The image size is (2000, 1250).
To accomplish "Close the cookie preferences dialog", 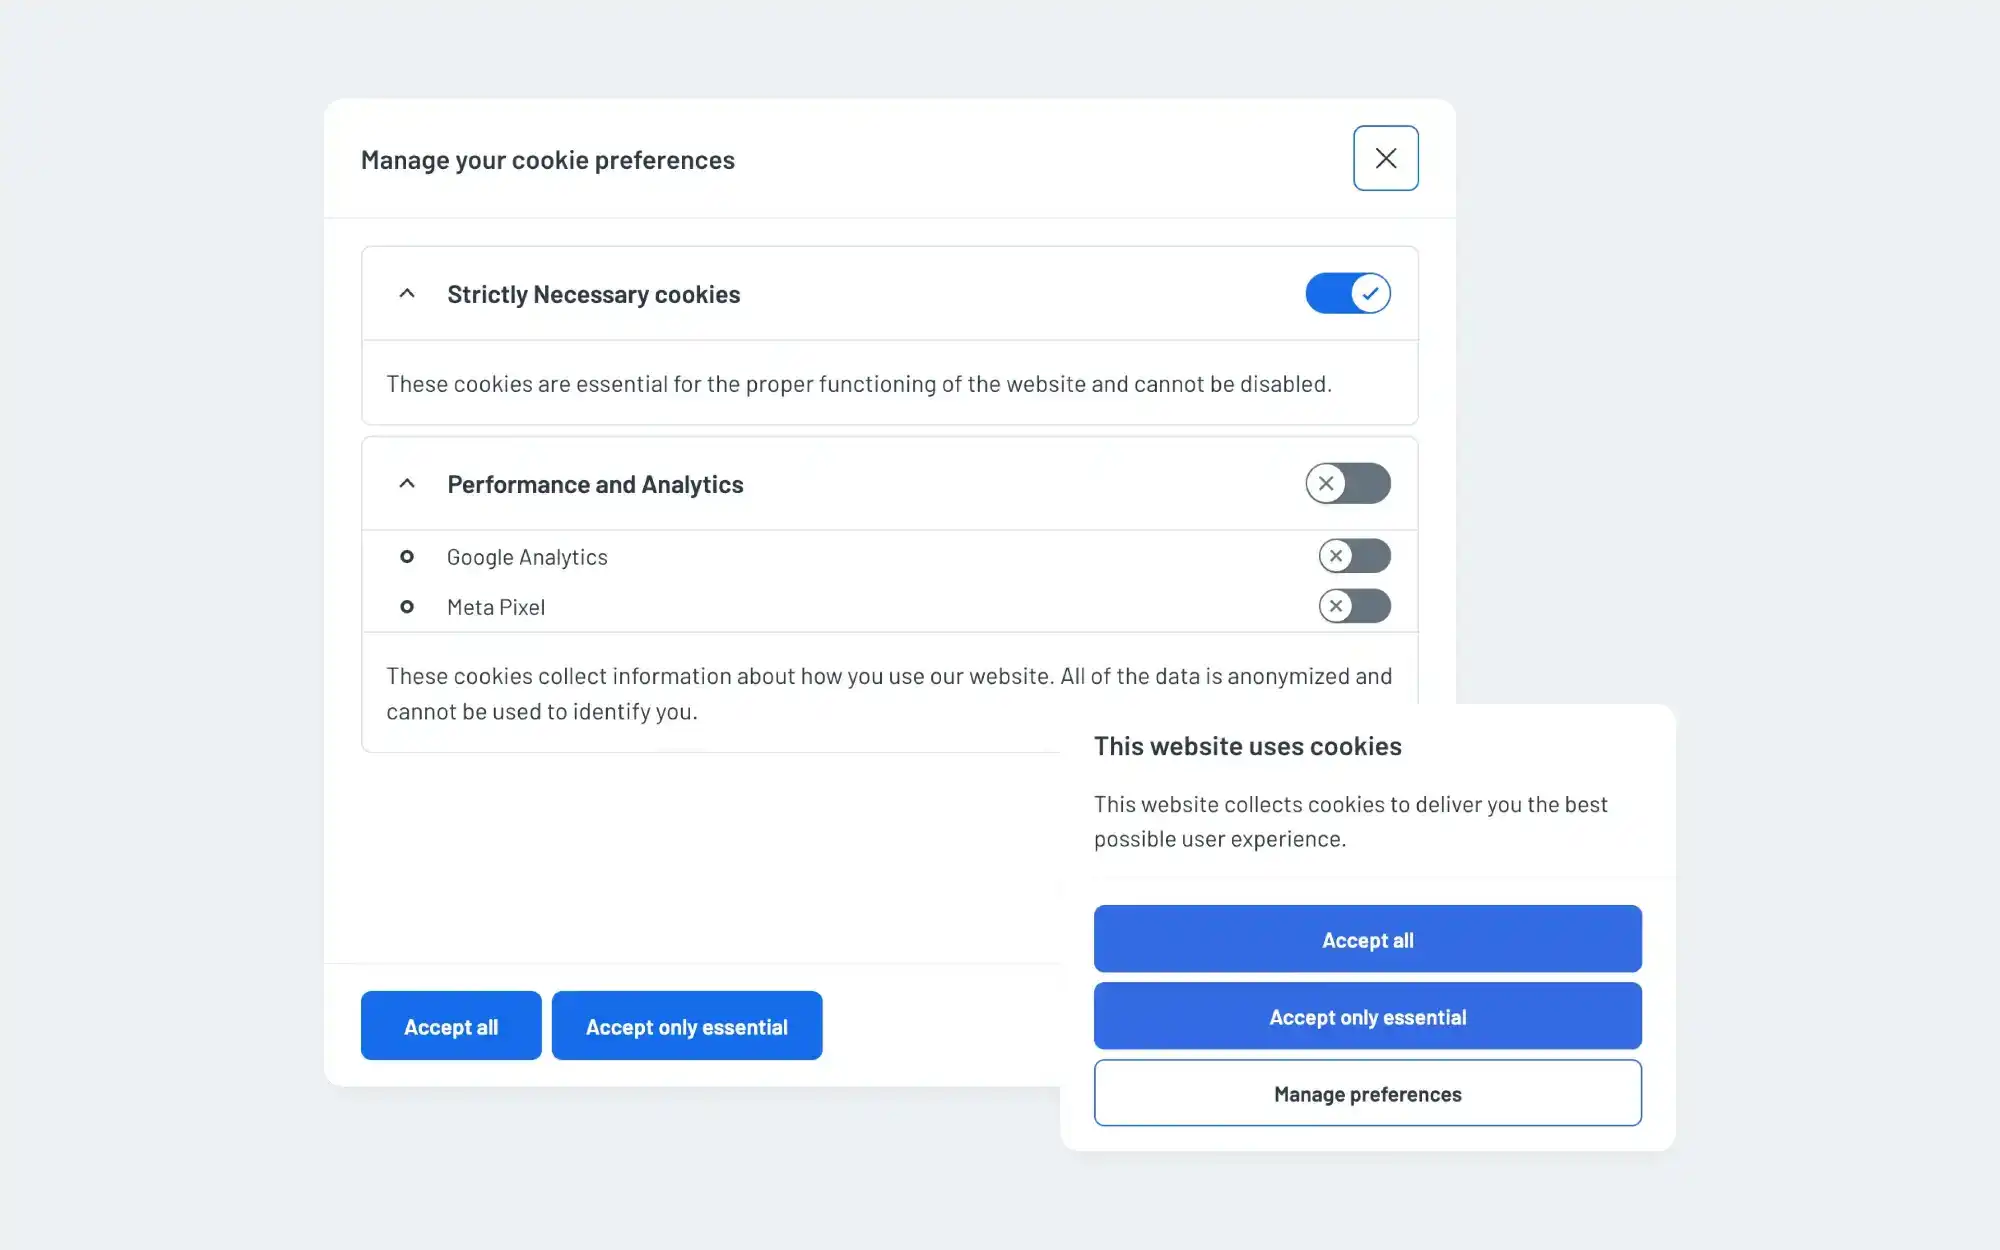I will [x=1386, y=158].
